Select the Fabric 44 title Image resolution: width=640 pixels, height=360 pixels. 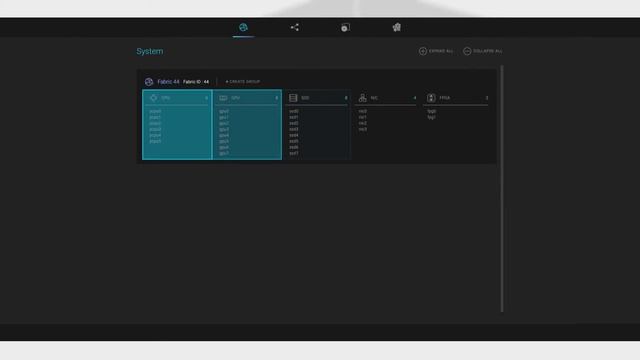[x=168, y=82]
